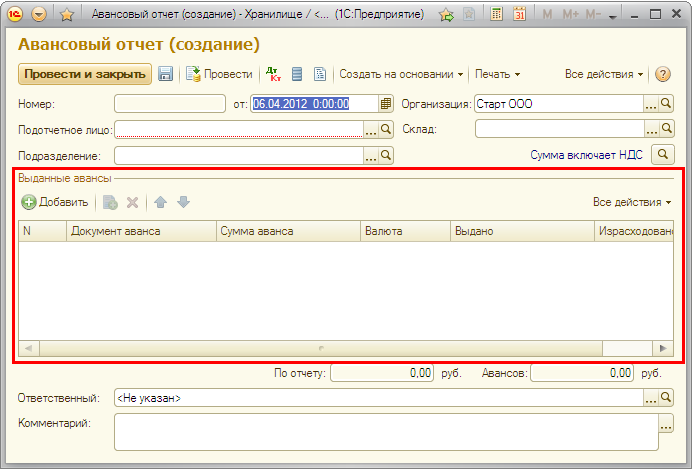Click the document report page icon

[x=320, y=74]
